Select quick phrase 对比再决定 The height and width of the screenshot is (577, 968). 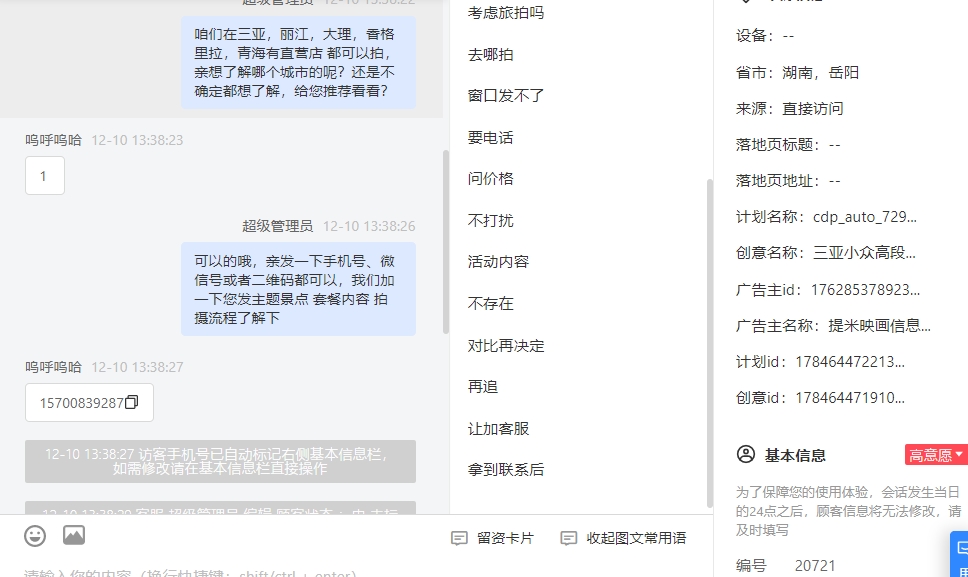coord(506,346)
